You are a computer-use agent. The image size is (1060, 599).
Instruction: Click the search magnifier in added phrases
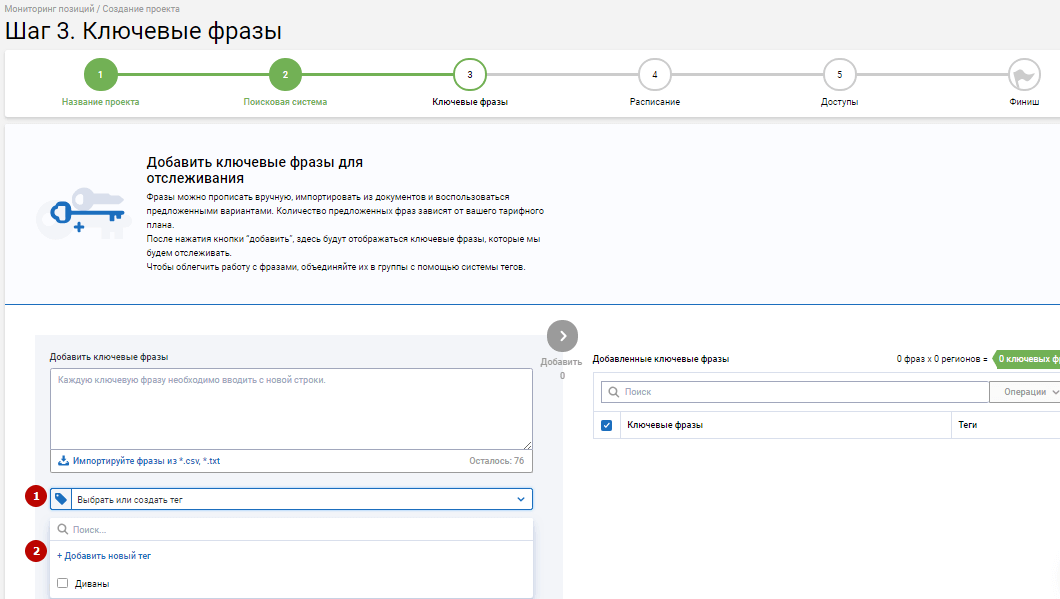(612, 392)
